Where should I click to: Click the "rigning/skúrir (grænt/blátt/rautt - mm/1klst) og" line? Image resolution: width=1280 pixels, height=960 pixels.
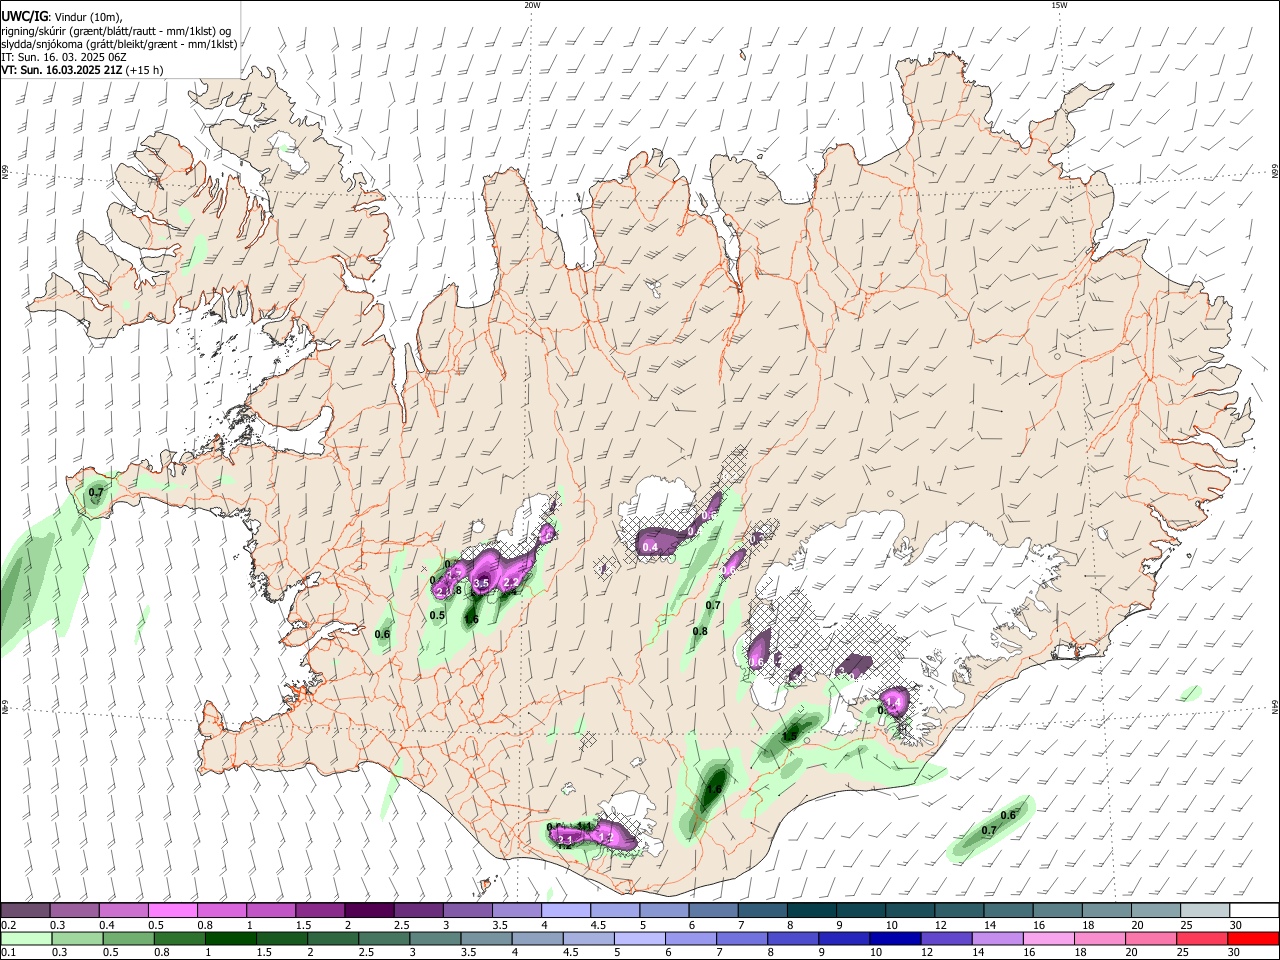[x=117, y=30]
